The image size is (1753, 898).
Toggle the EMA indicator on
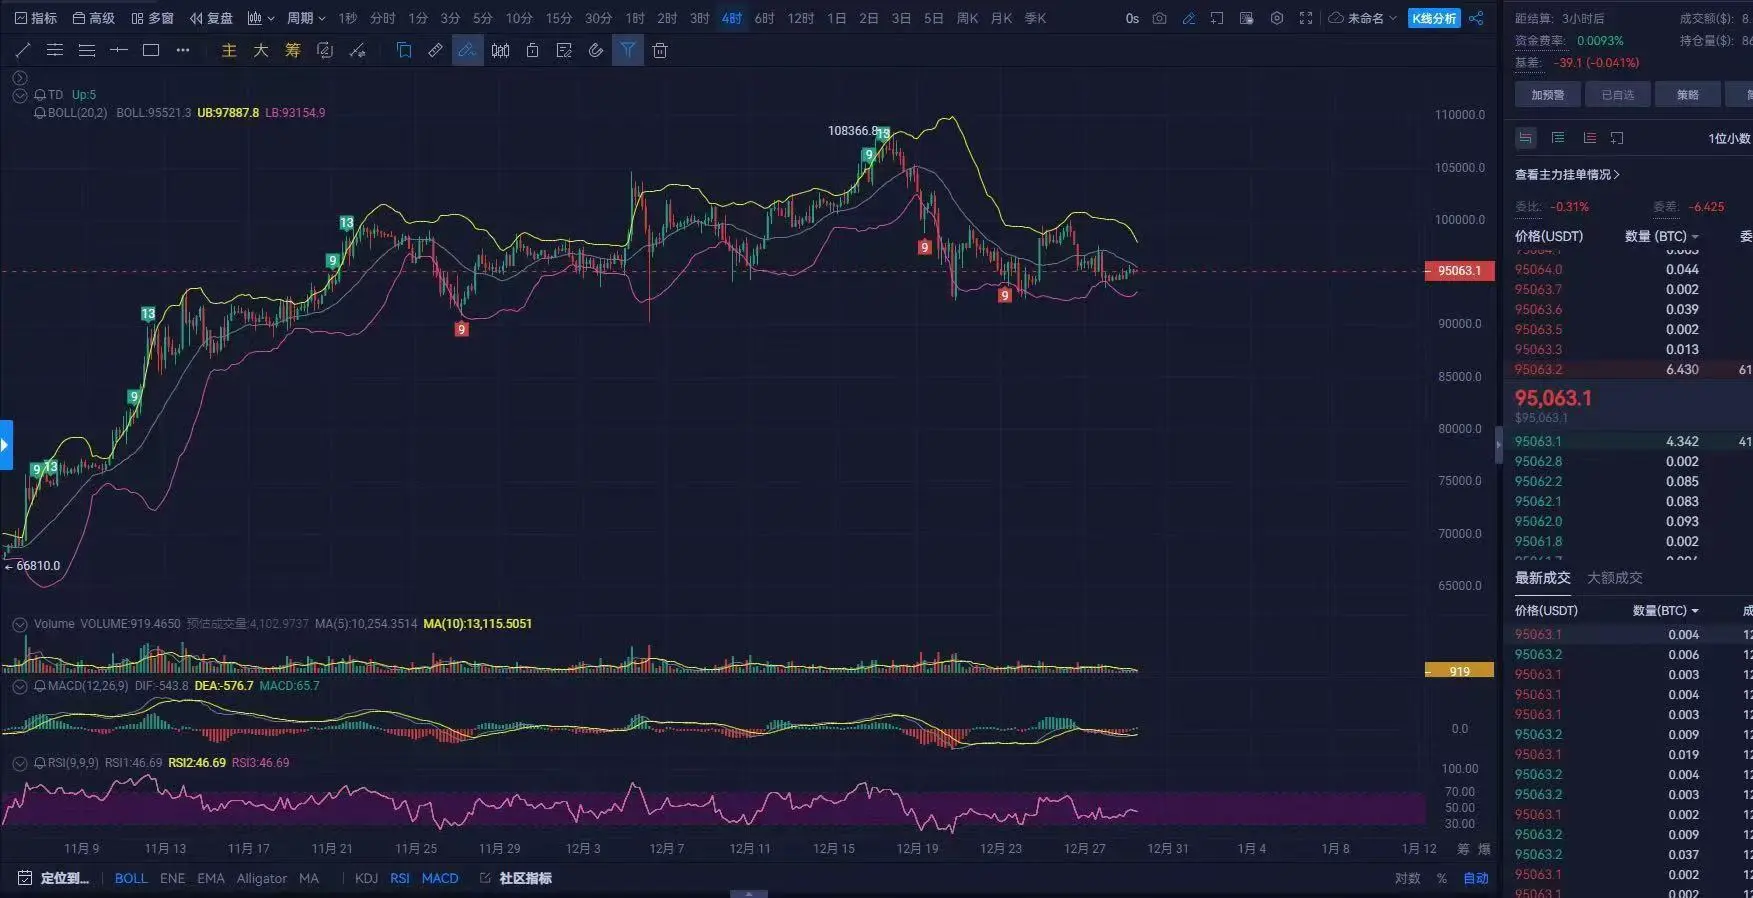(211, 878)
